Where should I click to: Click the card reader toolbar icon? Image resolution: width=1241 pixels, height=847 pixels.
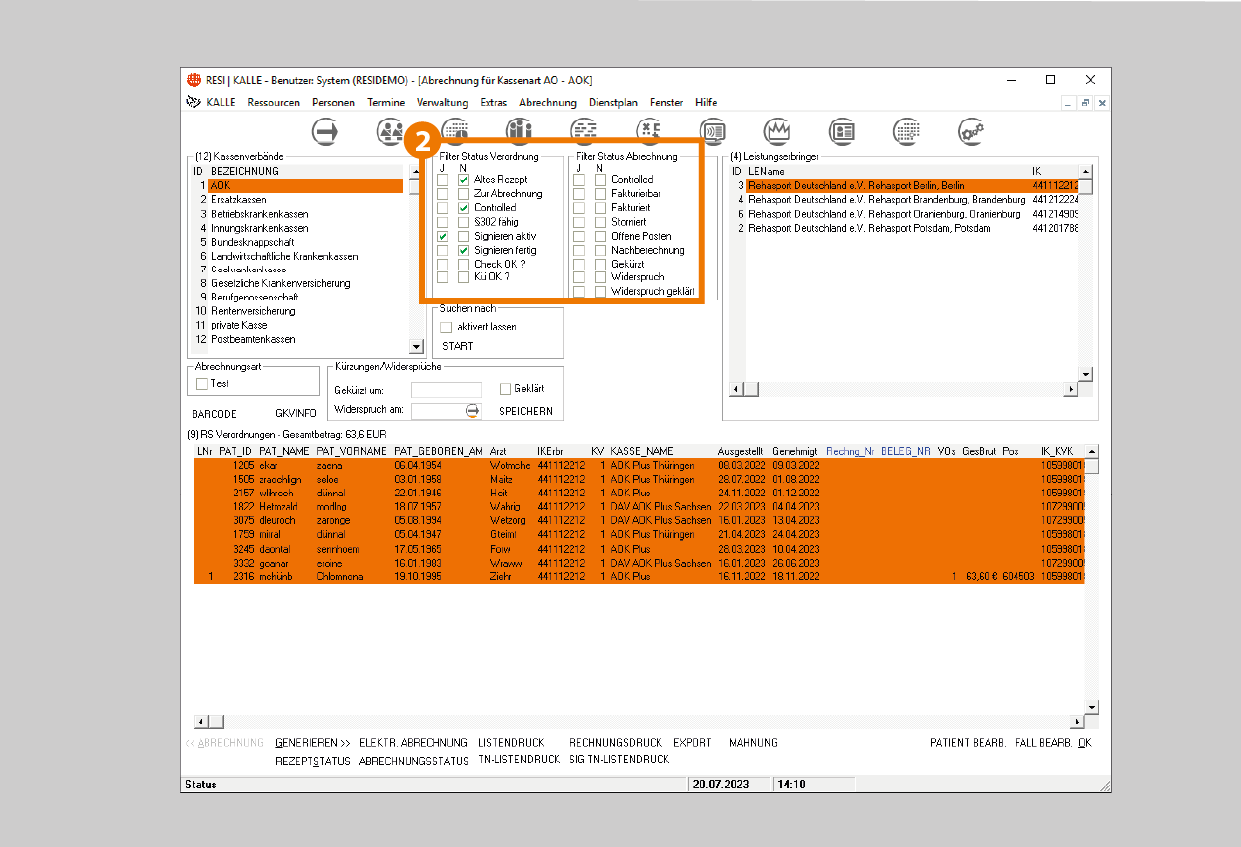[x=713, y=131]
